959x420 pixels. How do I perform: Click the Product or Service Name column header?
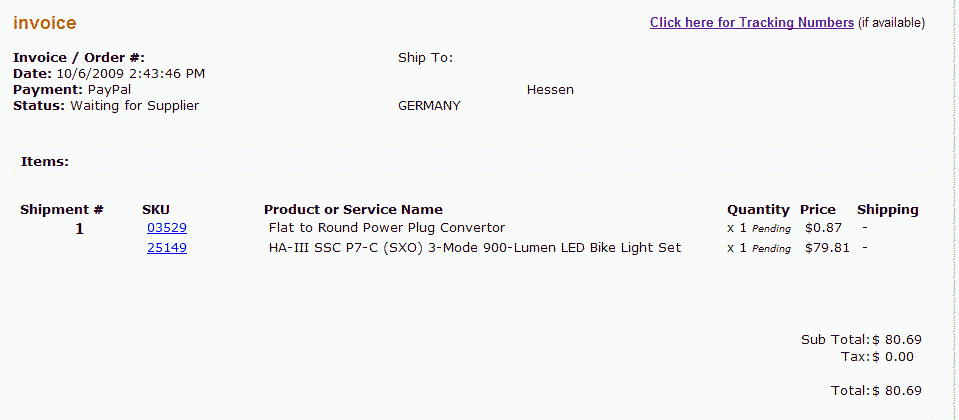pyautogui.click(x=353, y=210)
